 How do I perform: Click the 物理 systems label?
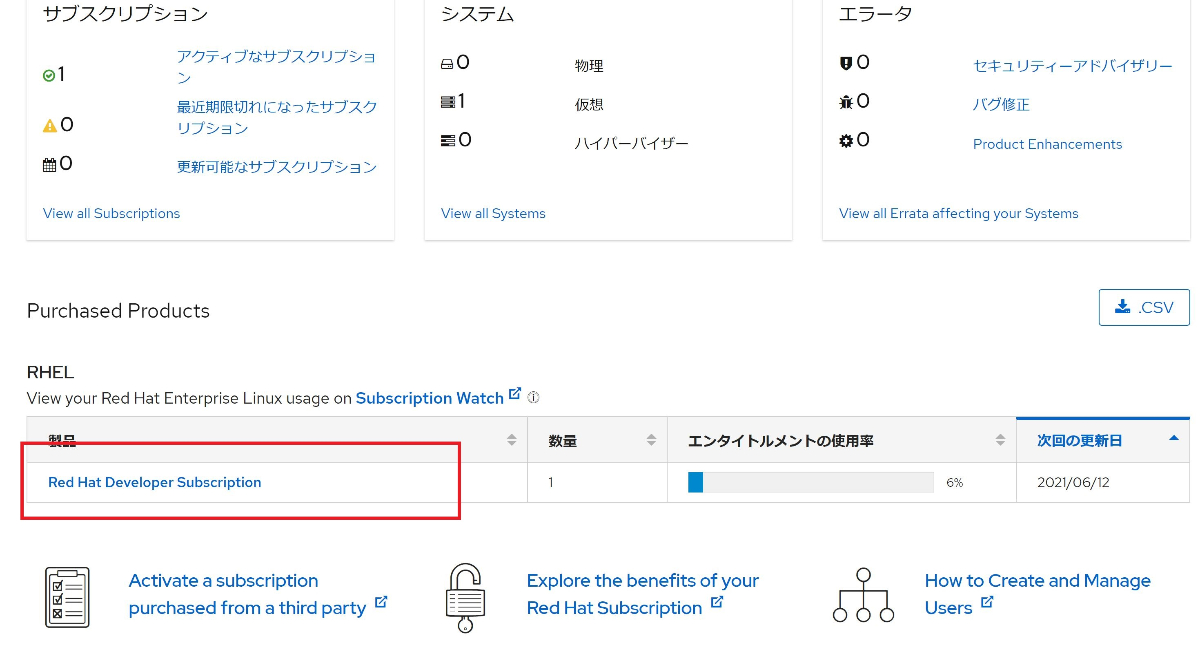(589, 66)
